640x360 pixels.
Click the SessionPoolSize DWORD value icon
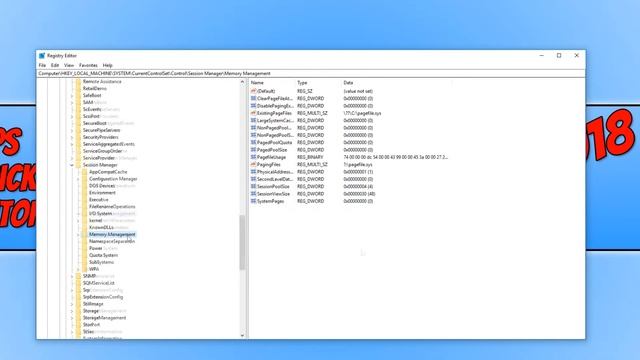point(253,187)
